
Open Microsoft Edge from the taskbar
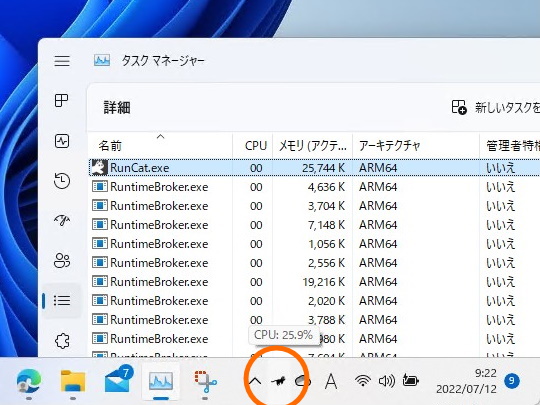[x=29, y=381]
